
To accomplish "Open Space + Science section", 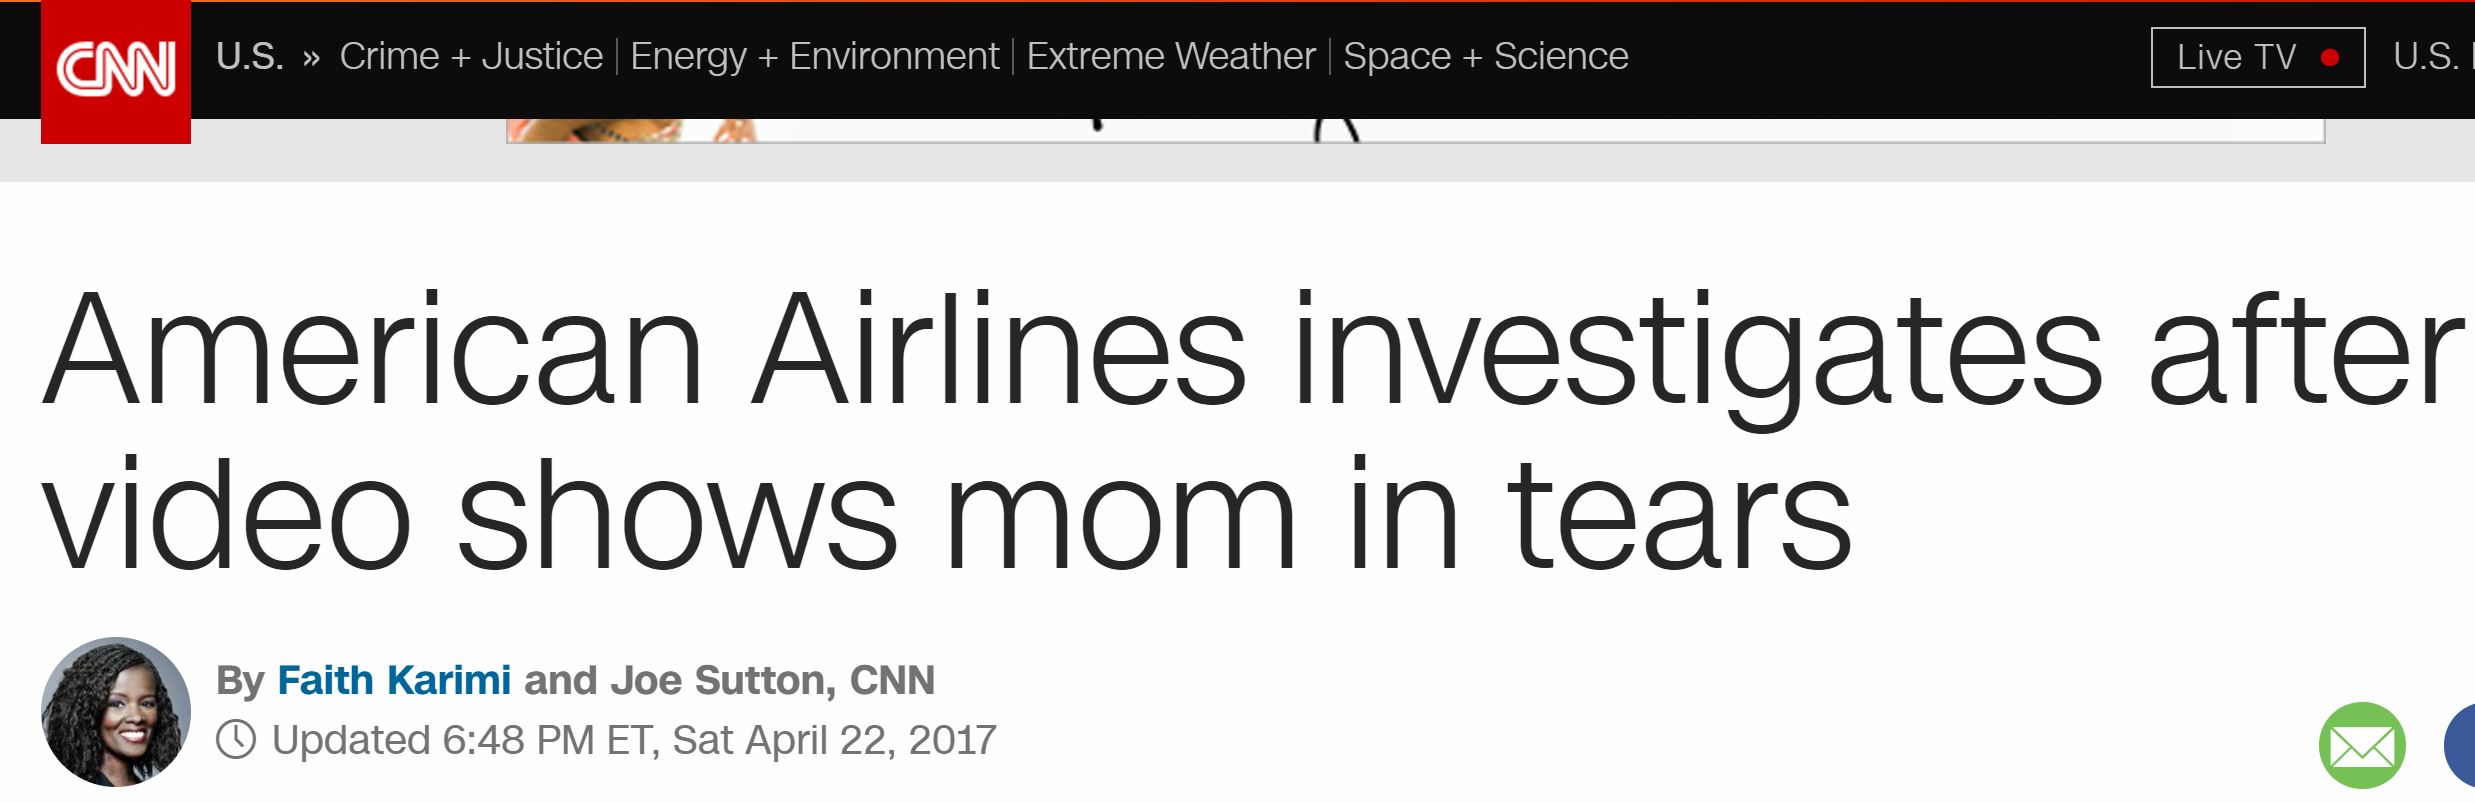I will (x=1485, y=57).
